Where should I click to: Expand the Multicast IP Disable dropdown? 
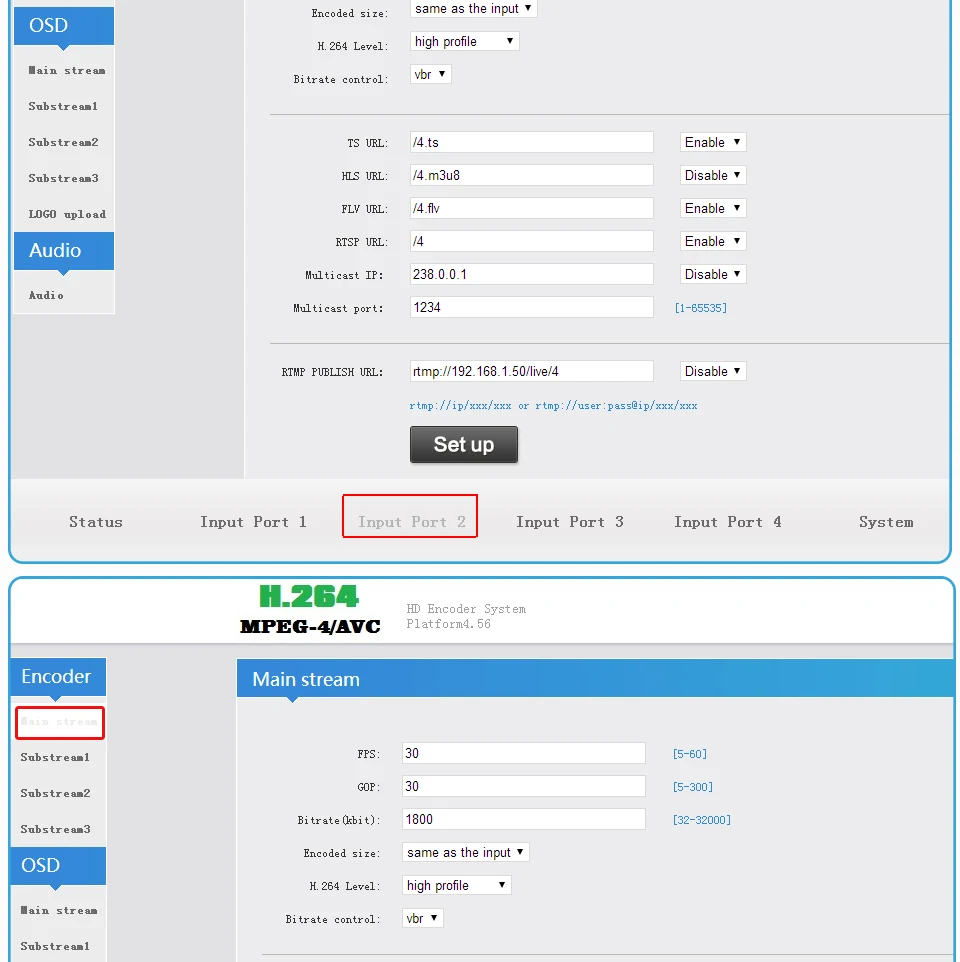(x=712, y=274)
